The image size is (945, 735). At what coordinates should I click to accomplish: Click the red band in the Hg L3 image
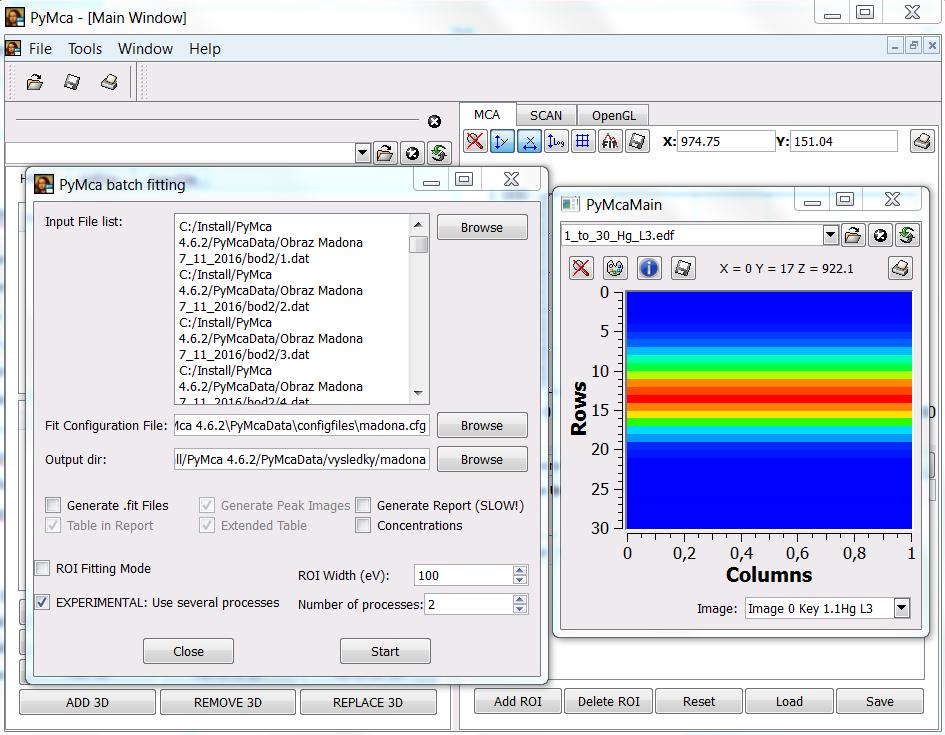pyautogui.click(x=769, y=398)
